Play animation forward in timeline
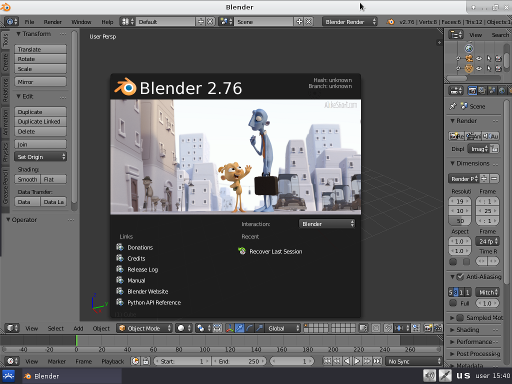 point(358,361)
